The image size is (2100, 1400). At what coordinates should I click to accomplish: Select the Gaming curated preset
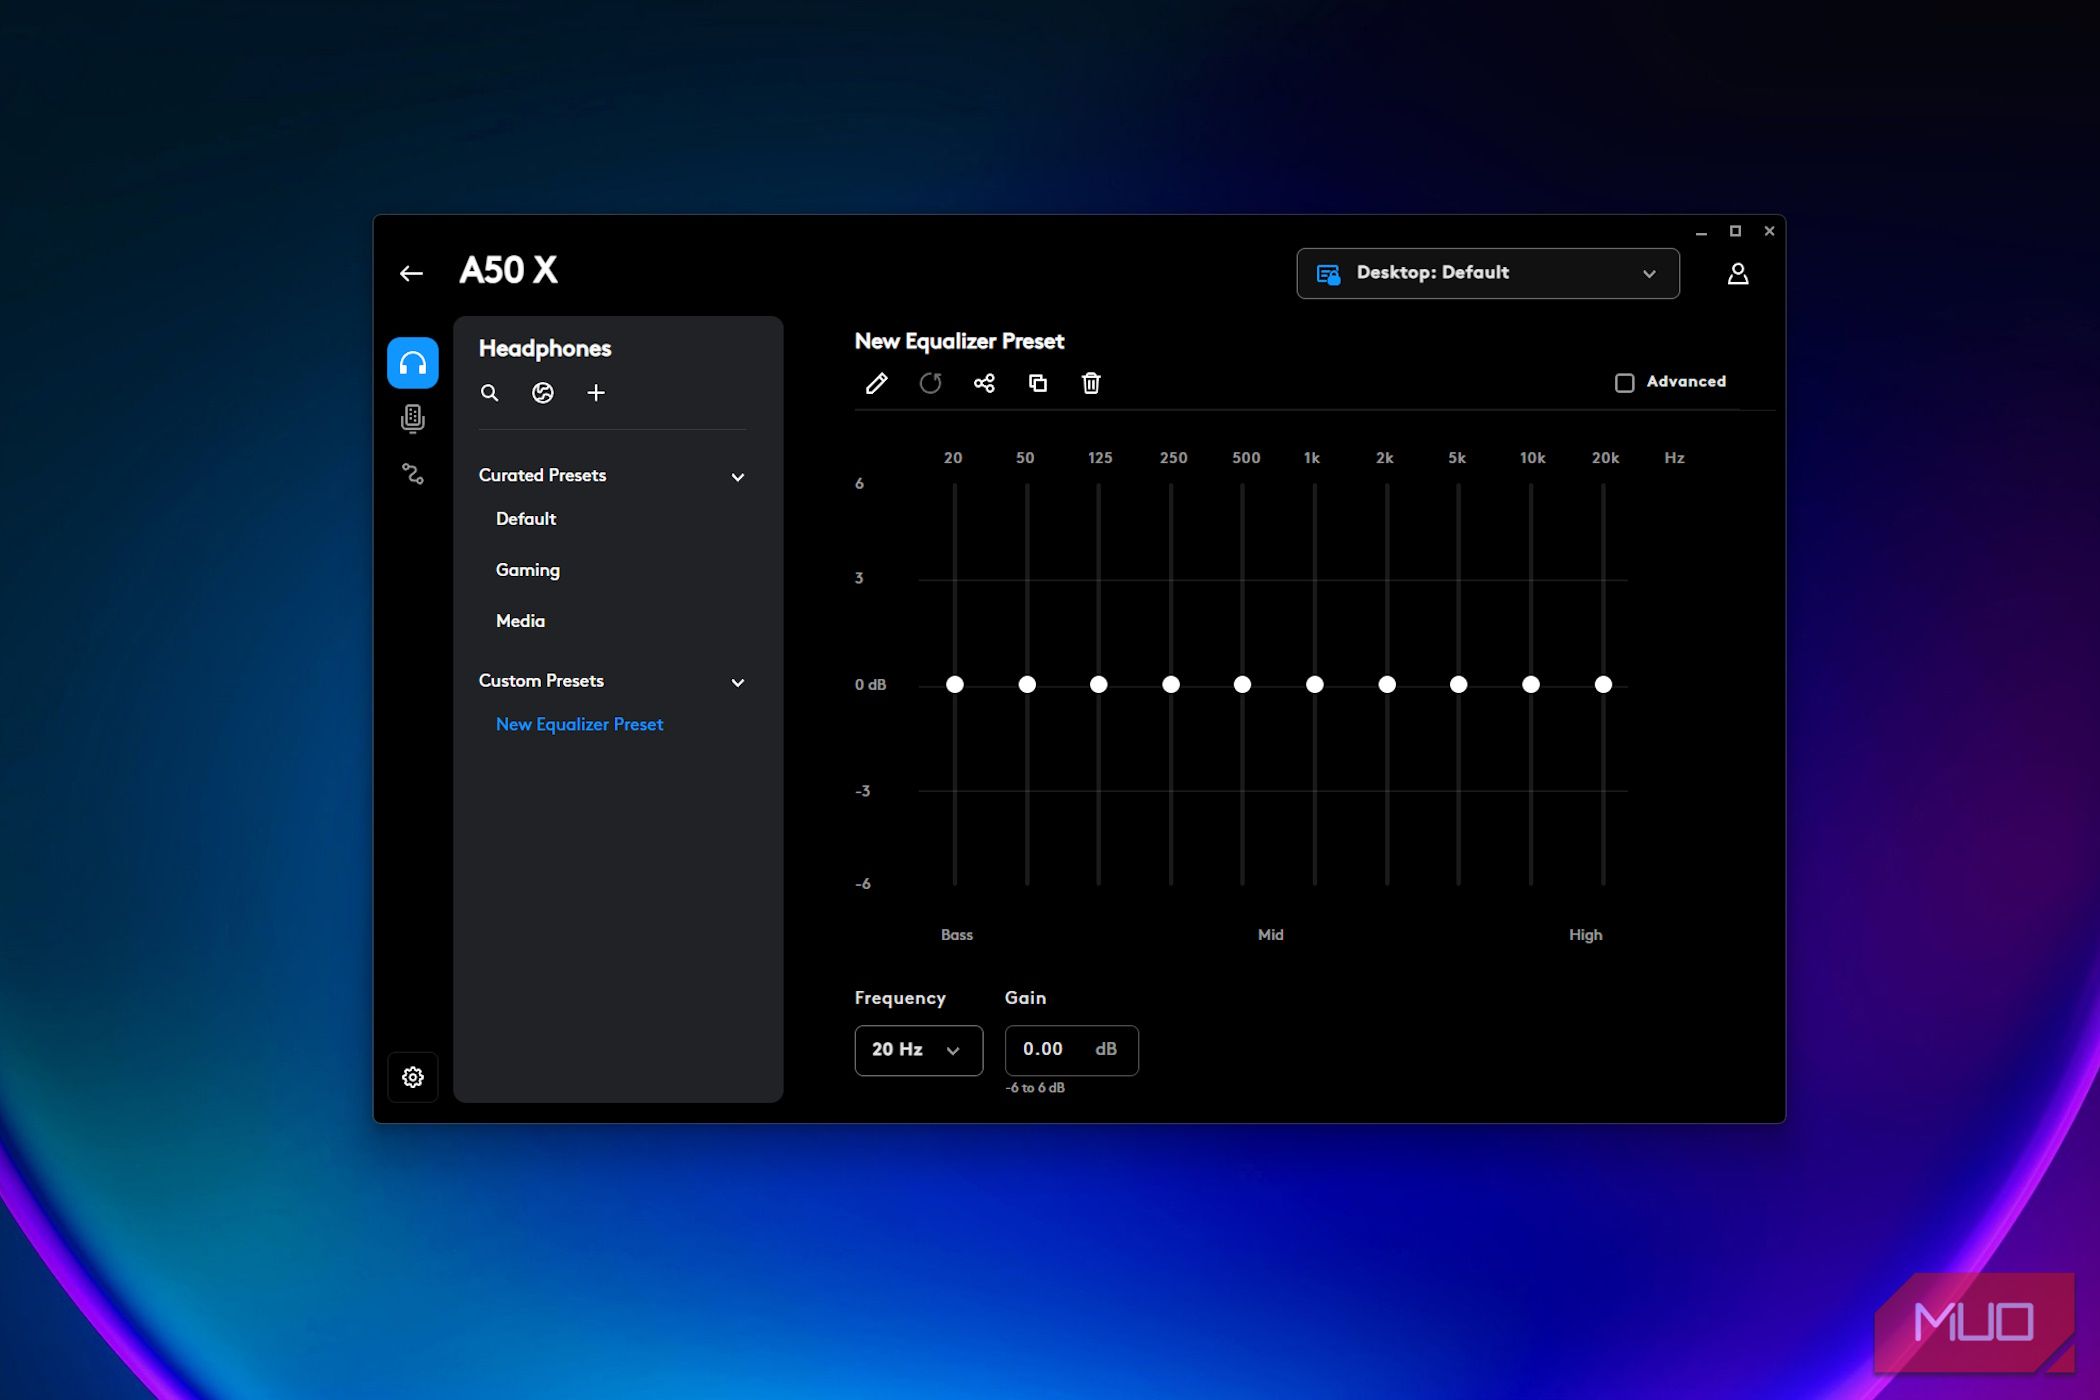point(528,570)
